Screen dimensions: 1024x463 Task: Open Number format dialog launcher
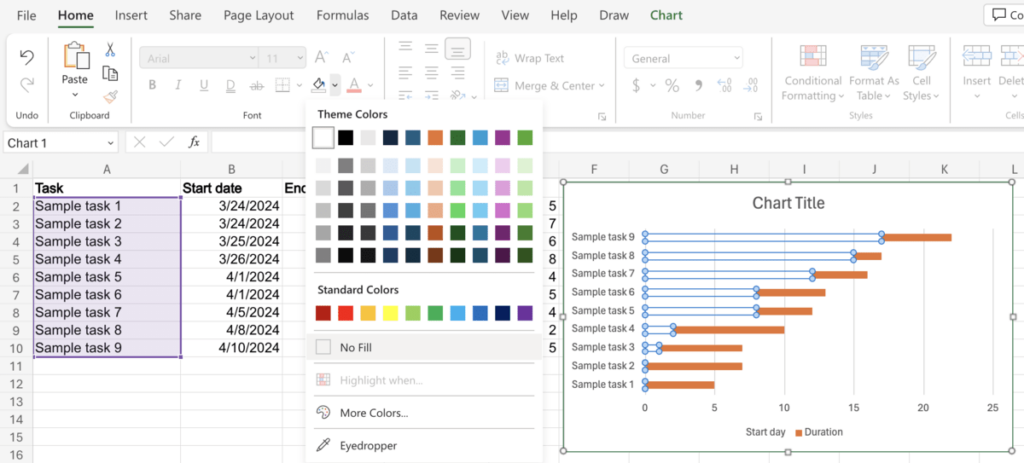point(758,116)
